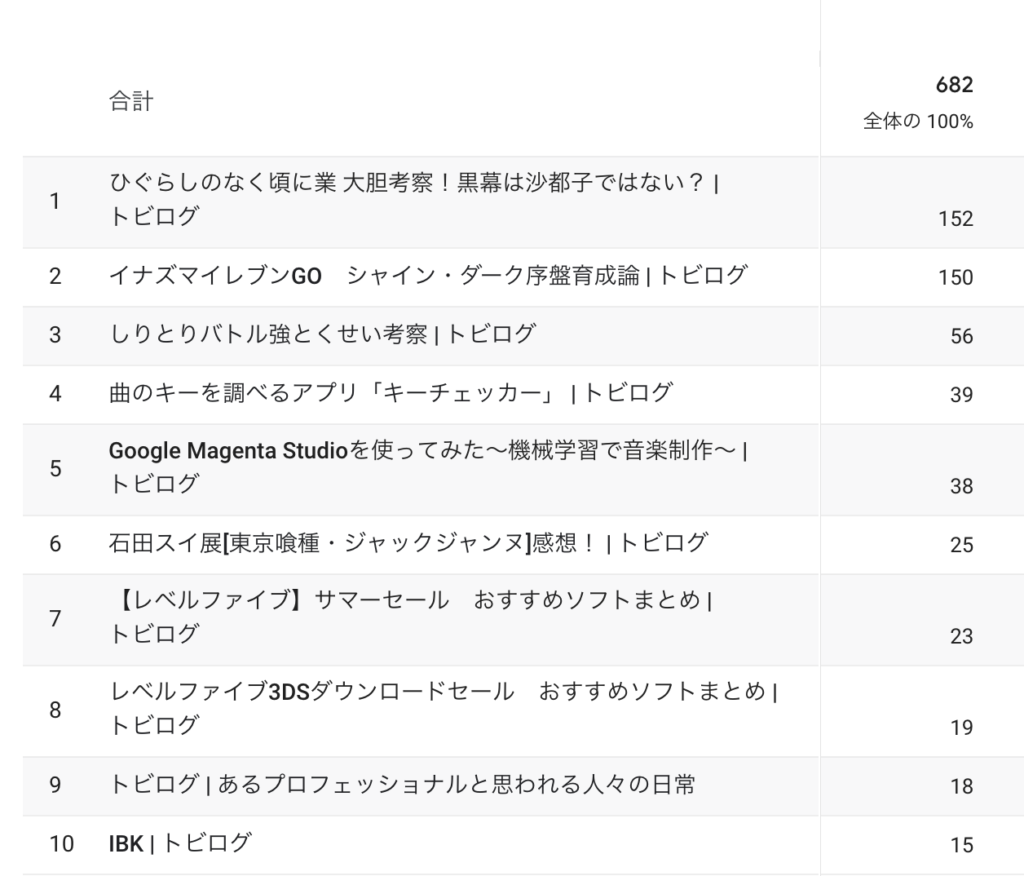Image resolution: width=1024 pixels, height=876 pixels.
Task: Open the ひぐらしのなく頃に業 大胆考察 page title
Action: pyautogui.click(x=414, y=199)
